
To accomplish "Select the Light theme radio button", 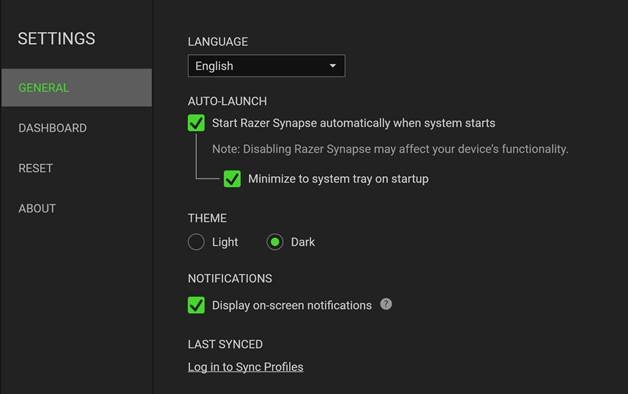I will tap(196, 242).
